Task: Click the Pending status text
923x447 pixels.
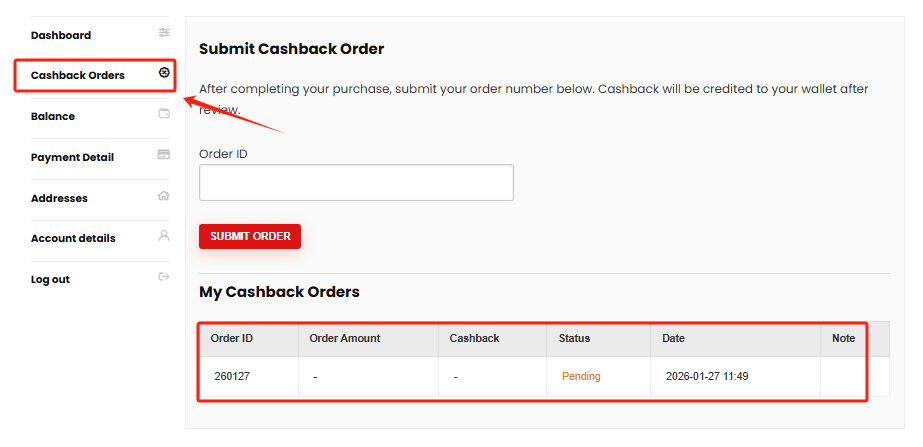Action: click(581, 377)
